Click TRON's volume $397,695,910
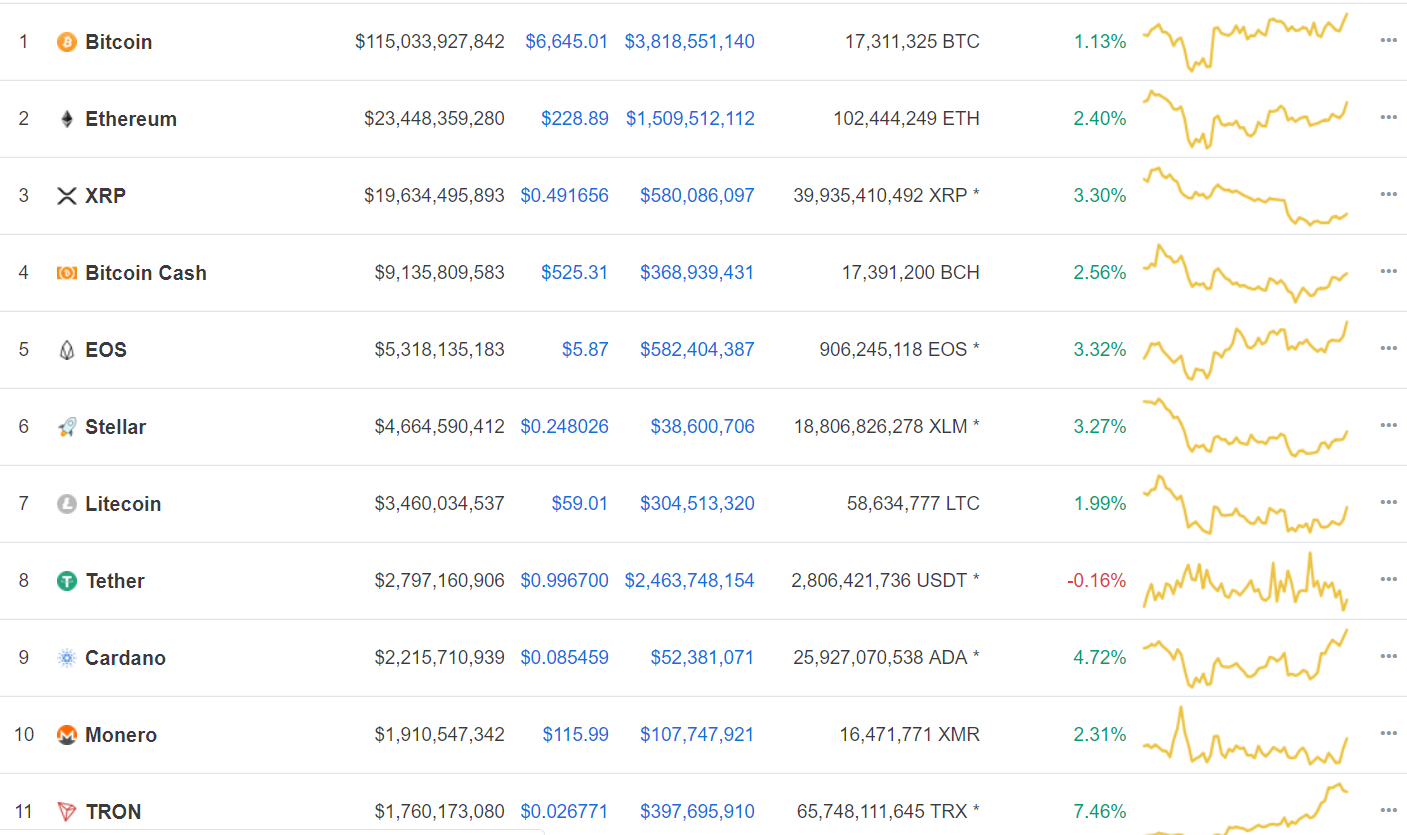 698,812
